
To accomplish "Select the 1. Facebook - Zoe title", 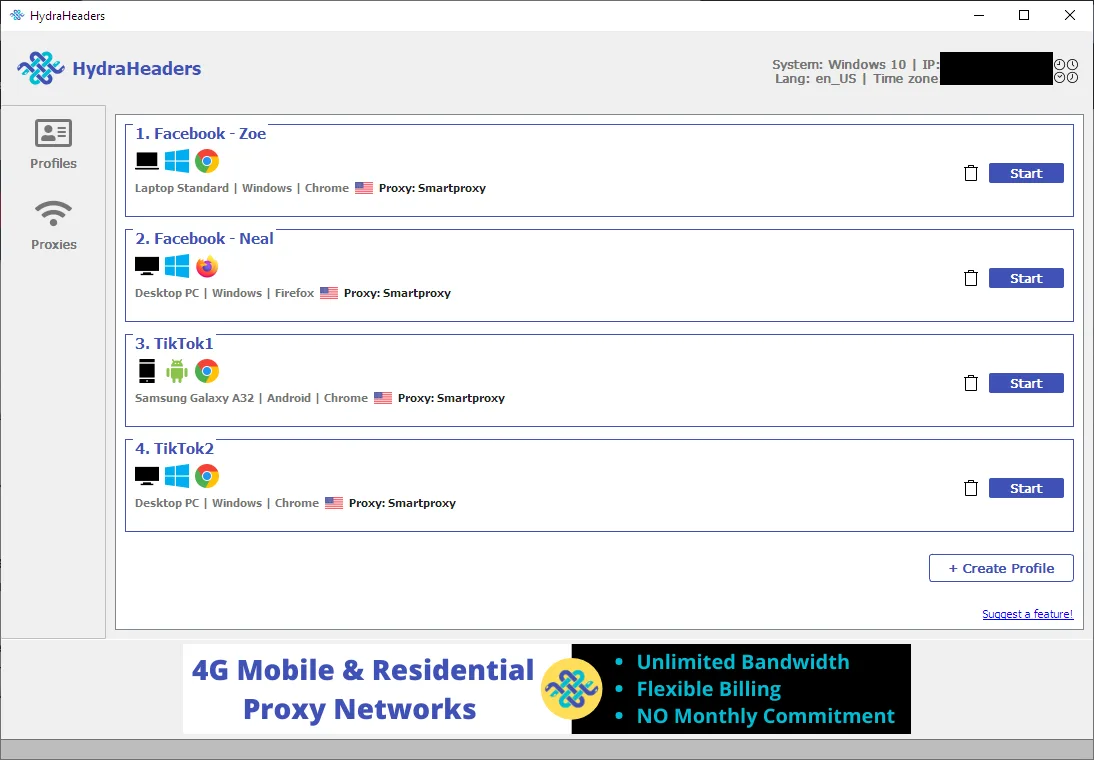I will coord(200,133).
